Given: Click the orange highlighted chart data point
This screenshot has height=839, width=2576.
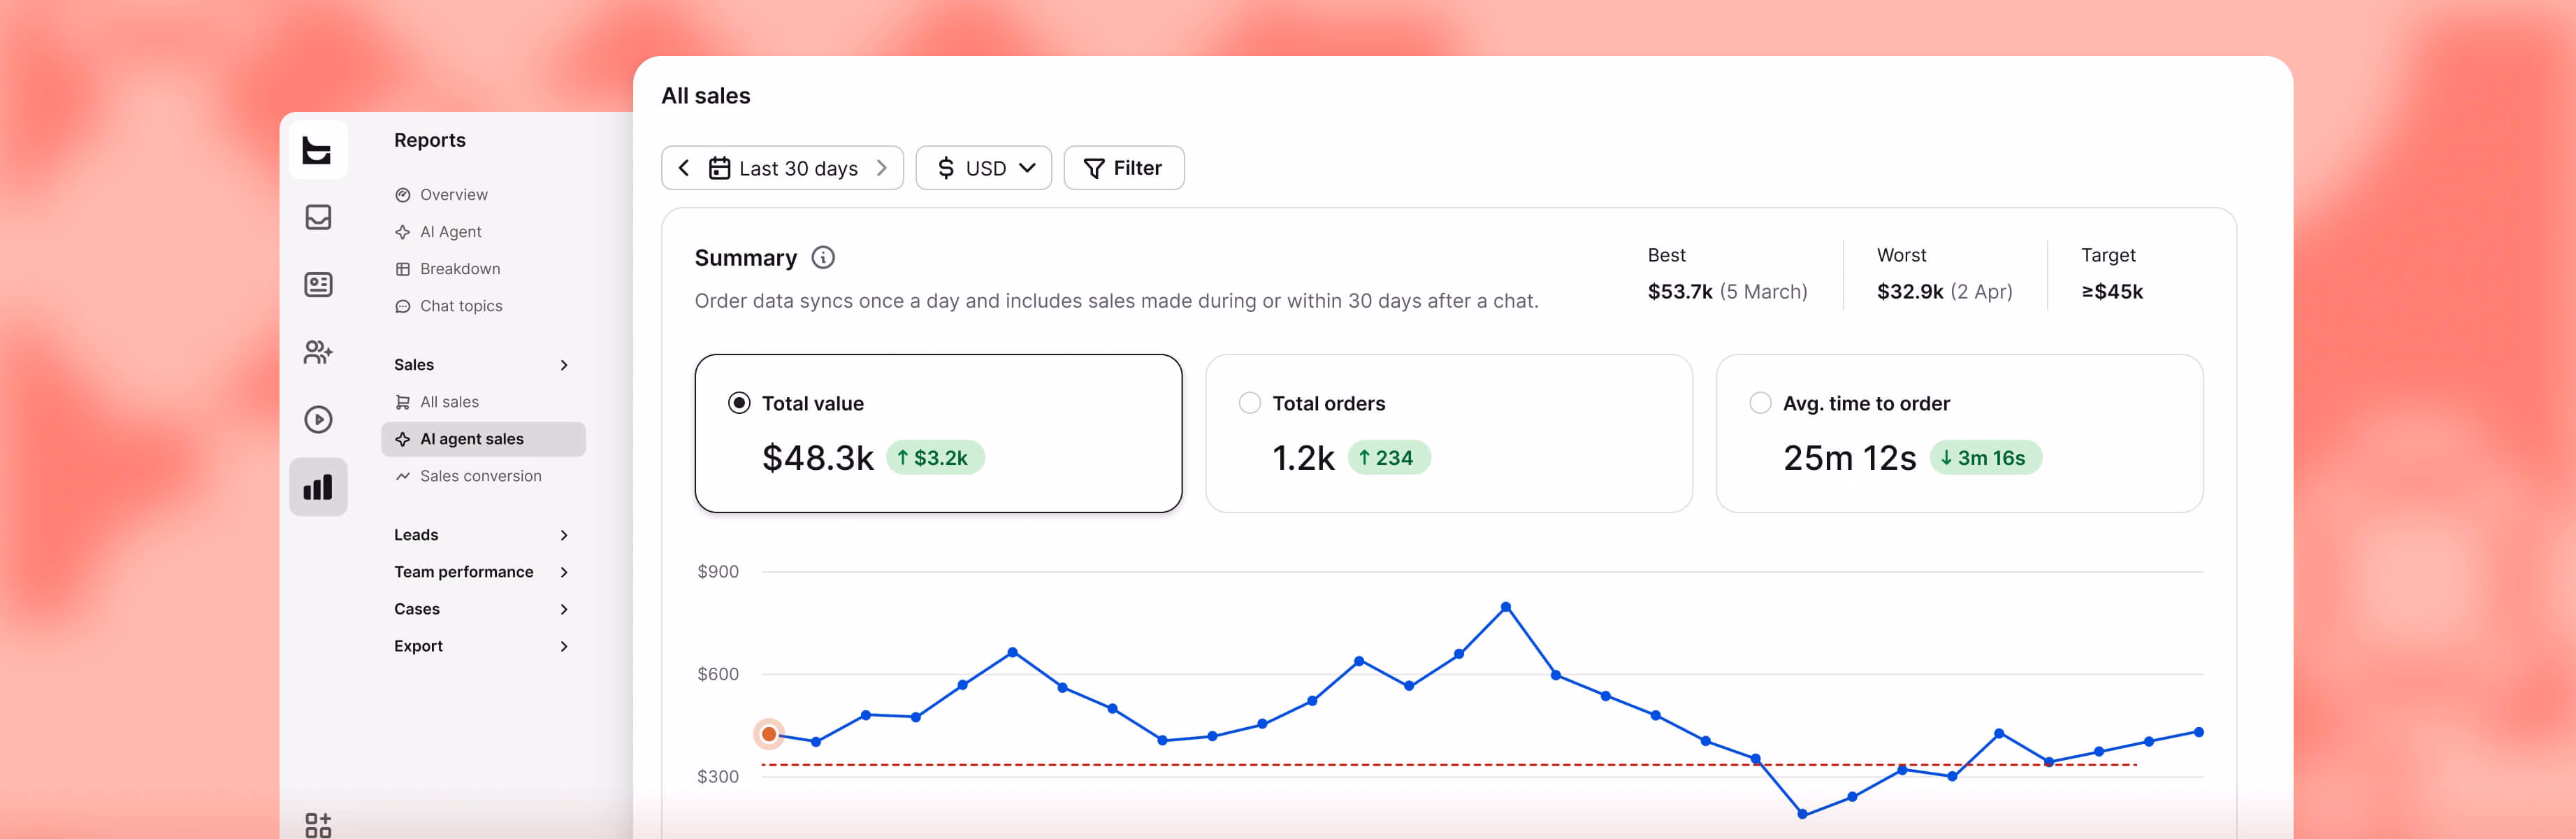Looking at the screenshot, I should (769, 734).
